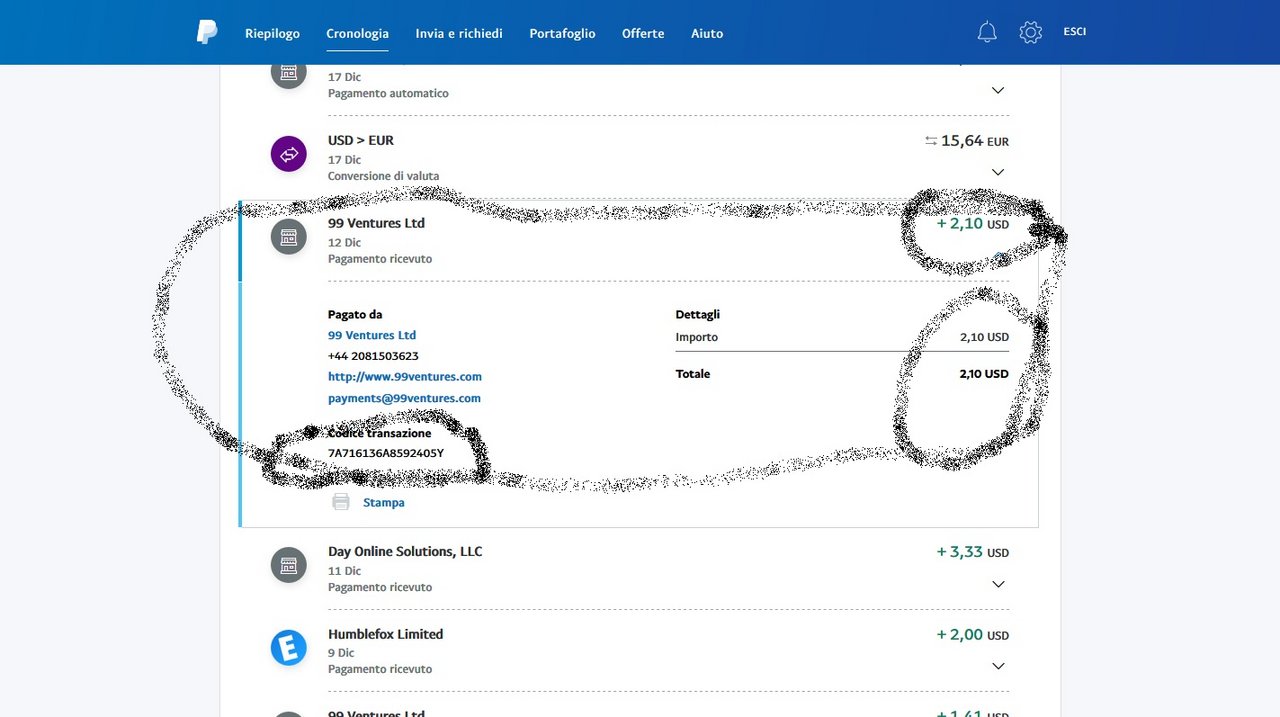Image resolution: width=1280 pixels, height=717 pixels.
Task: Select the Cronologia tab
Action: (357, 33)
